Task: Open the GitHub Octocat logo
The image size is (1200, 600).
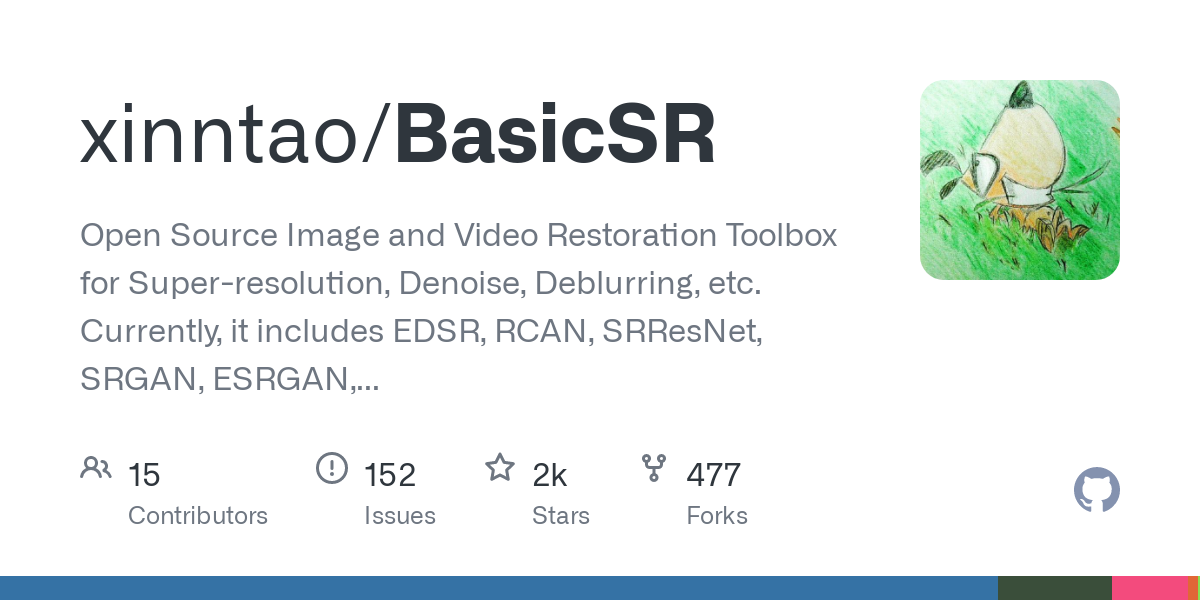Action: (x=1097, y=491)
